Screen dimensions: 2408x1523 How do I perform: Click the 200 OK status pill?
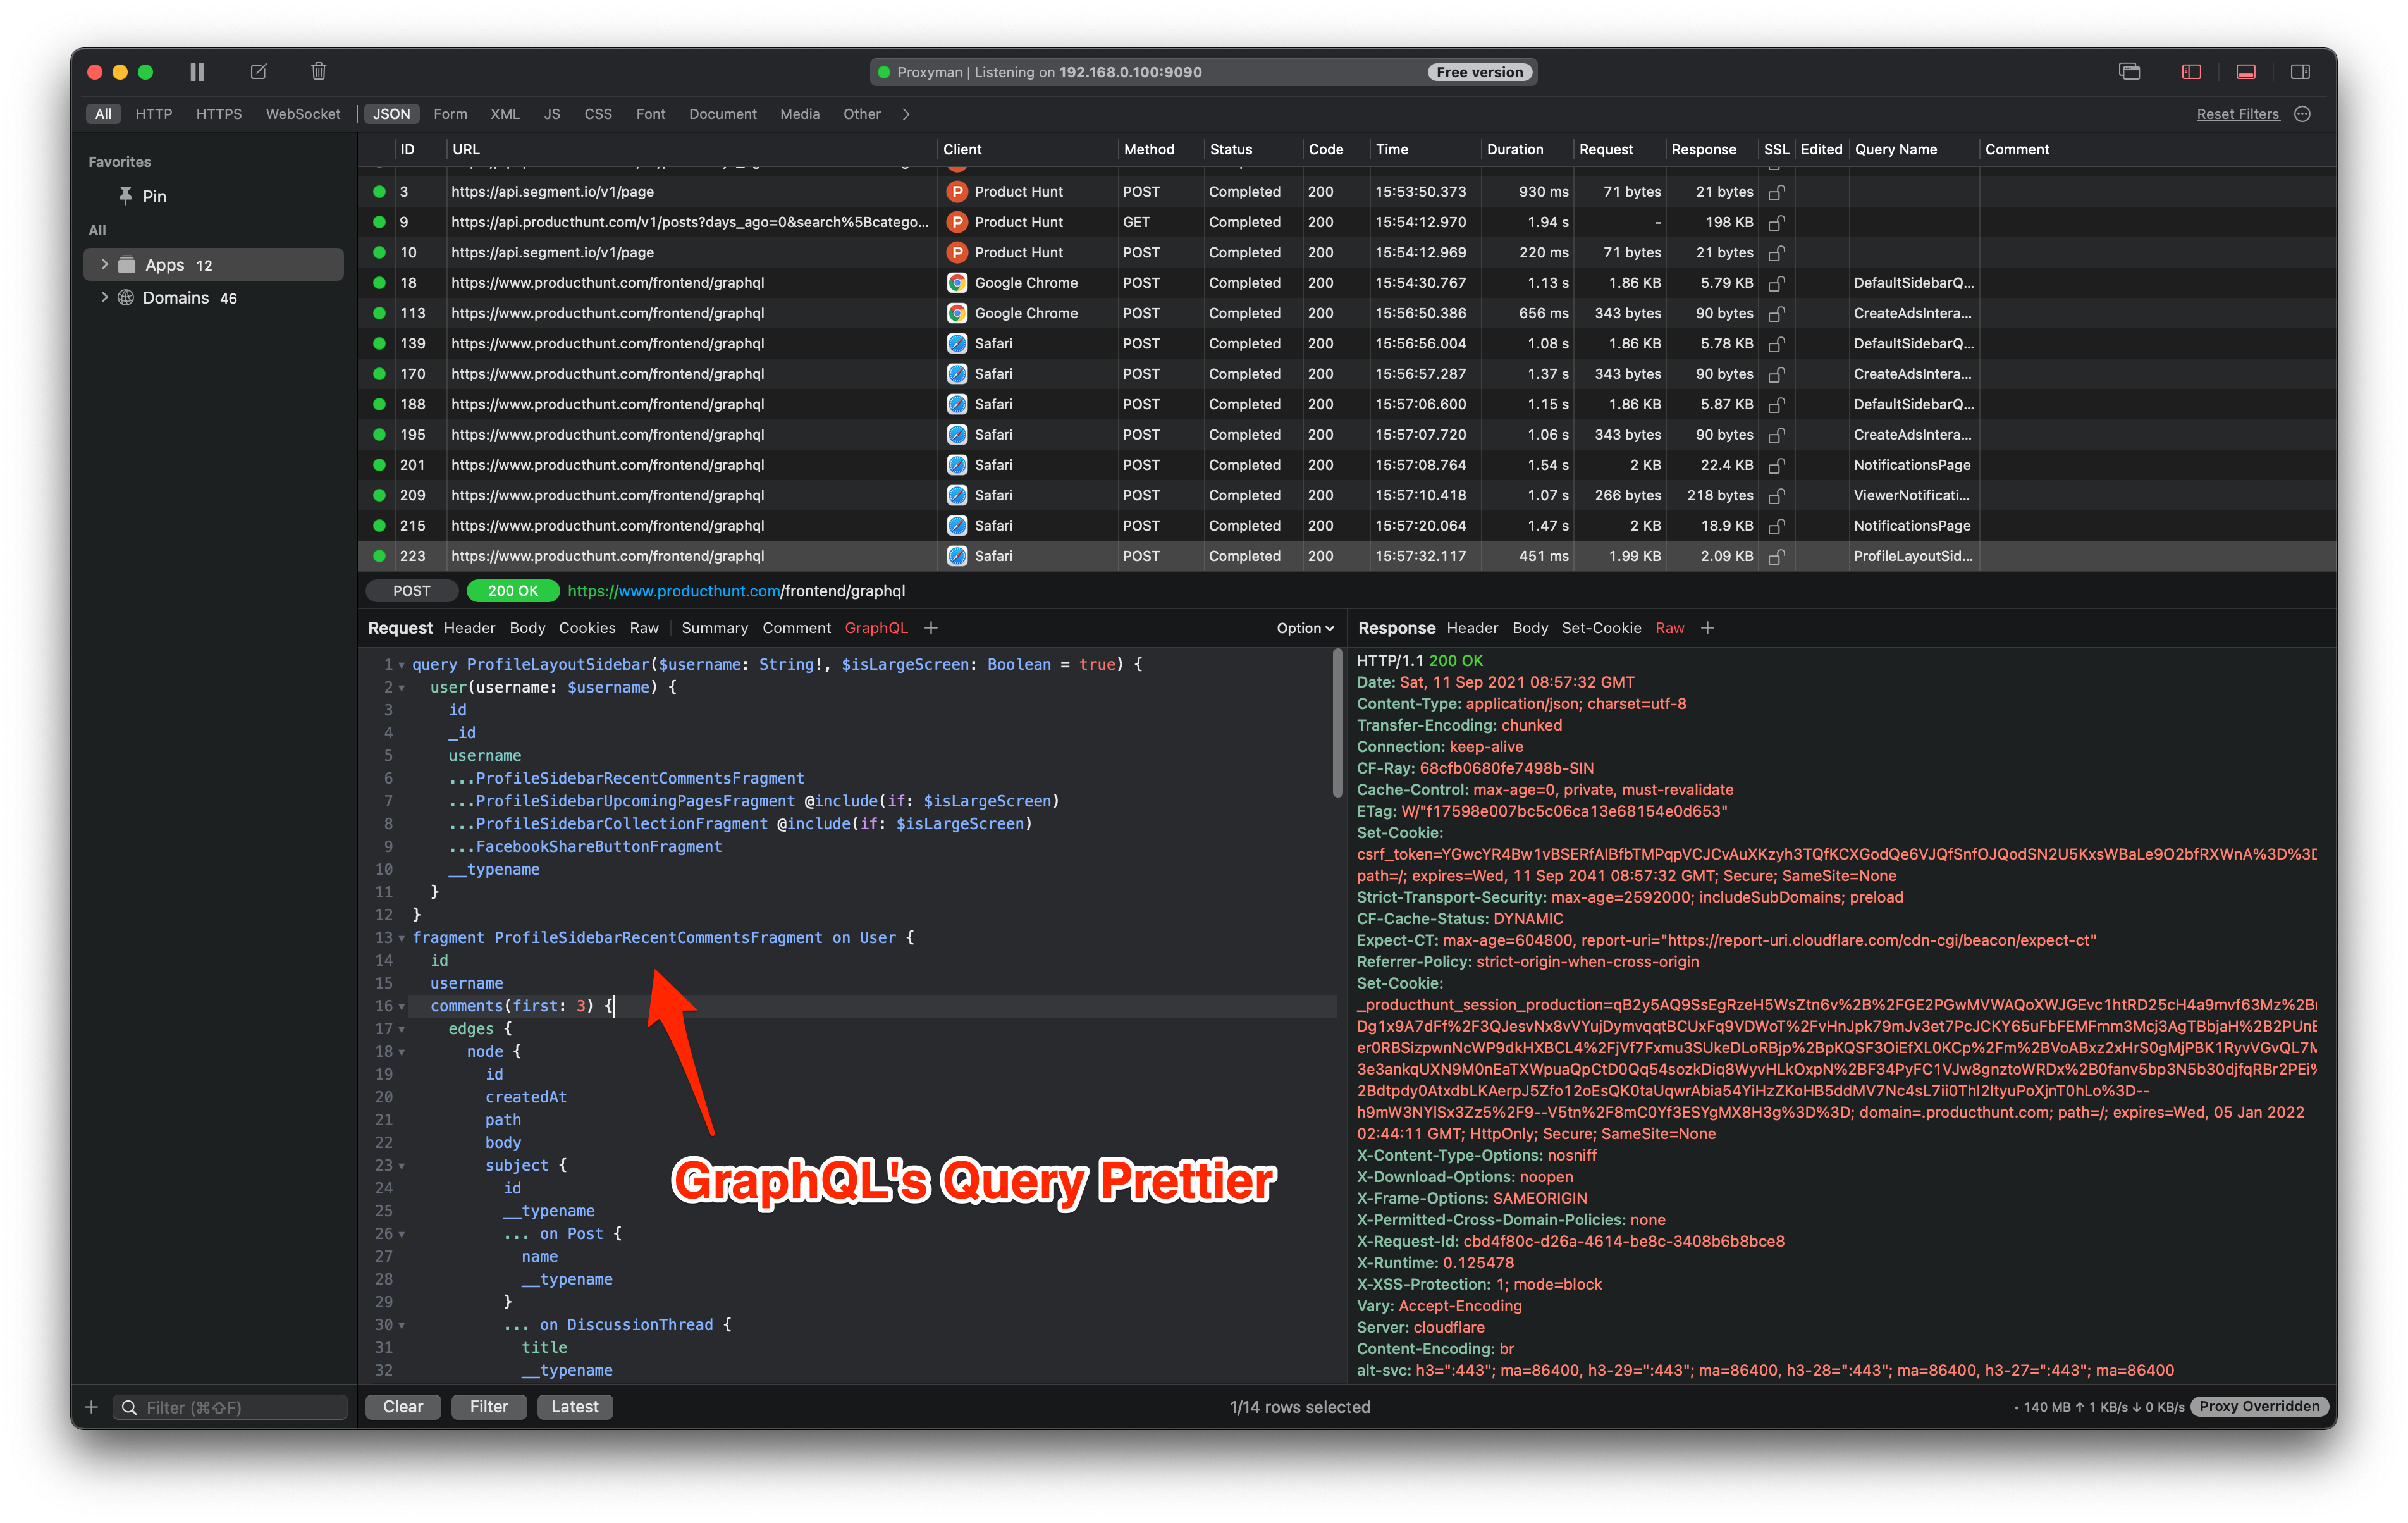[x=512, y=591]
